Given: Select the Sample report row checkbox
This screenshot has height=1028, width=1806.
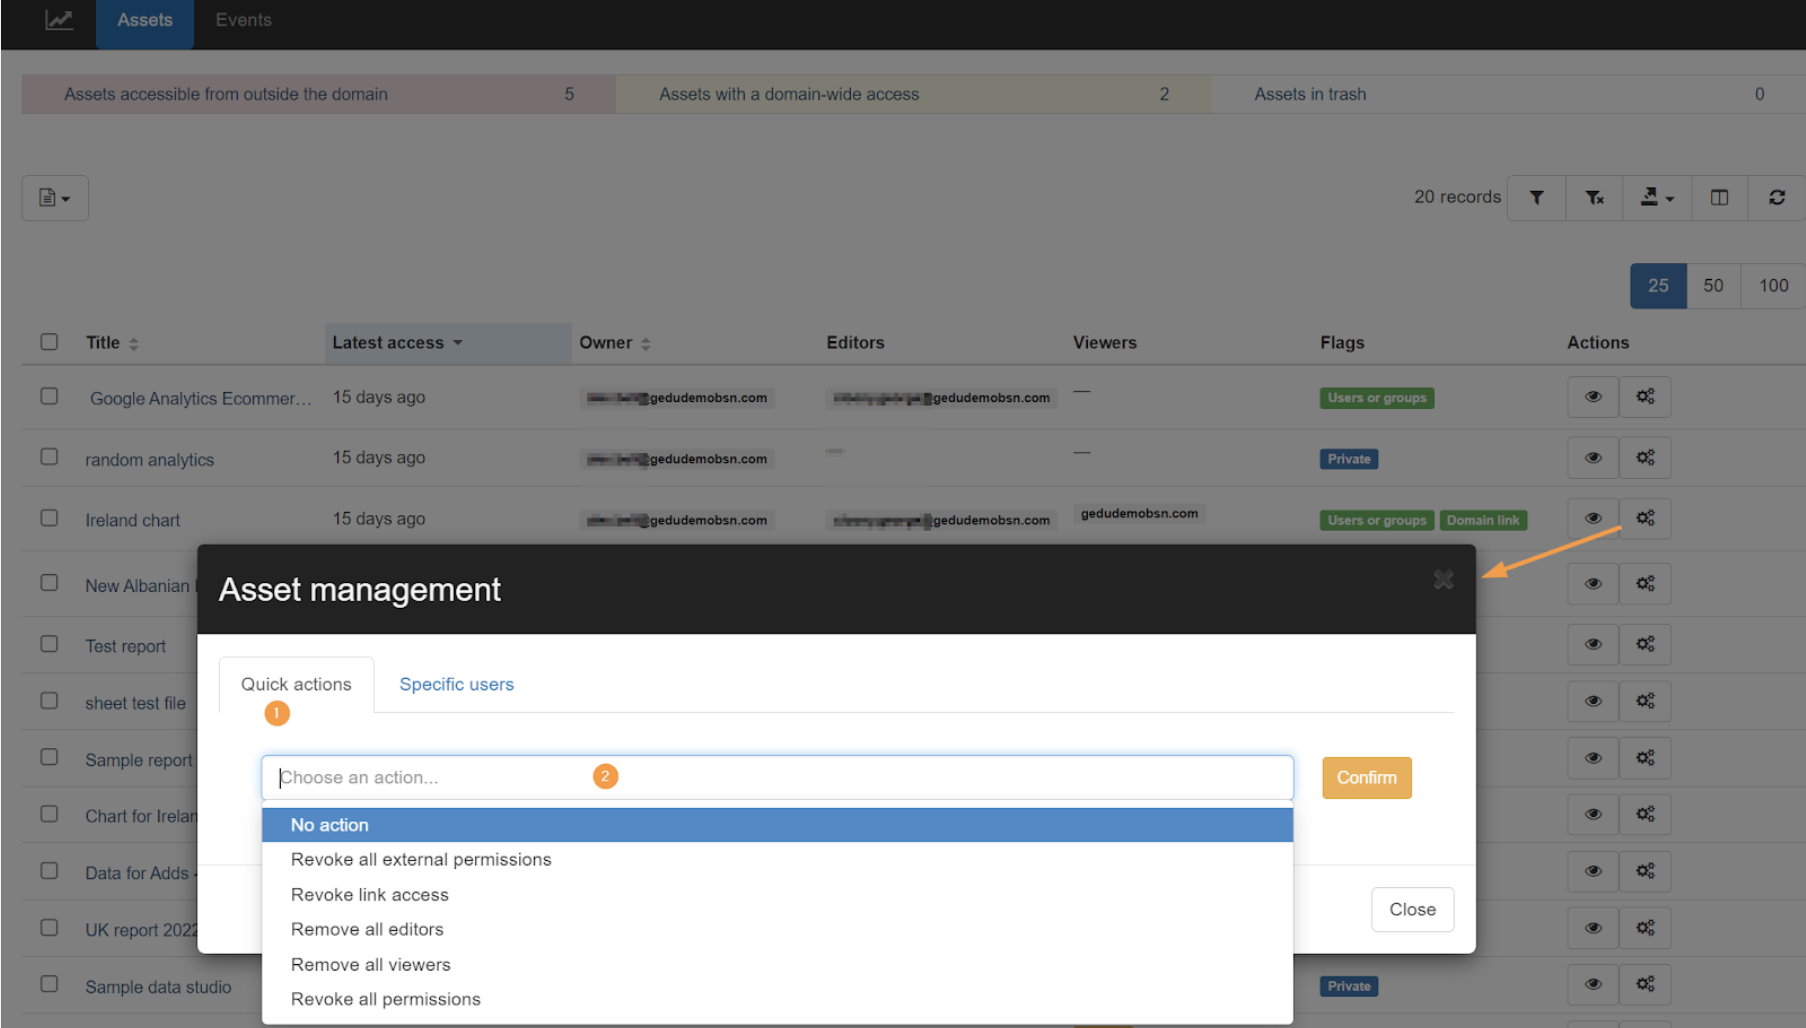Looking at the screenshot, I should point(49,758).
